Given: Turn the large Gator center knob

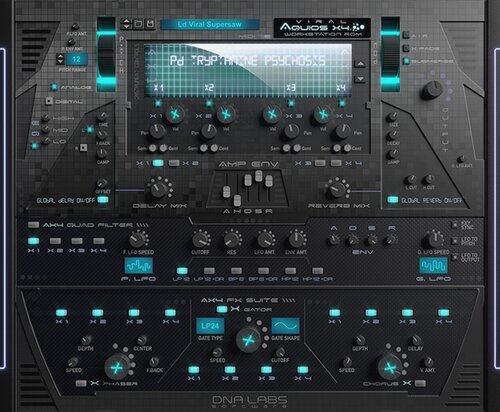Looking at the screenshot, I should click(x=249, y=340).
